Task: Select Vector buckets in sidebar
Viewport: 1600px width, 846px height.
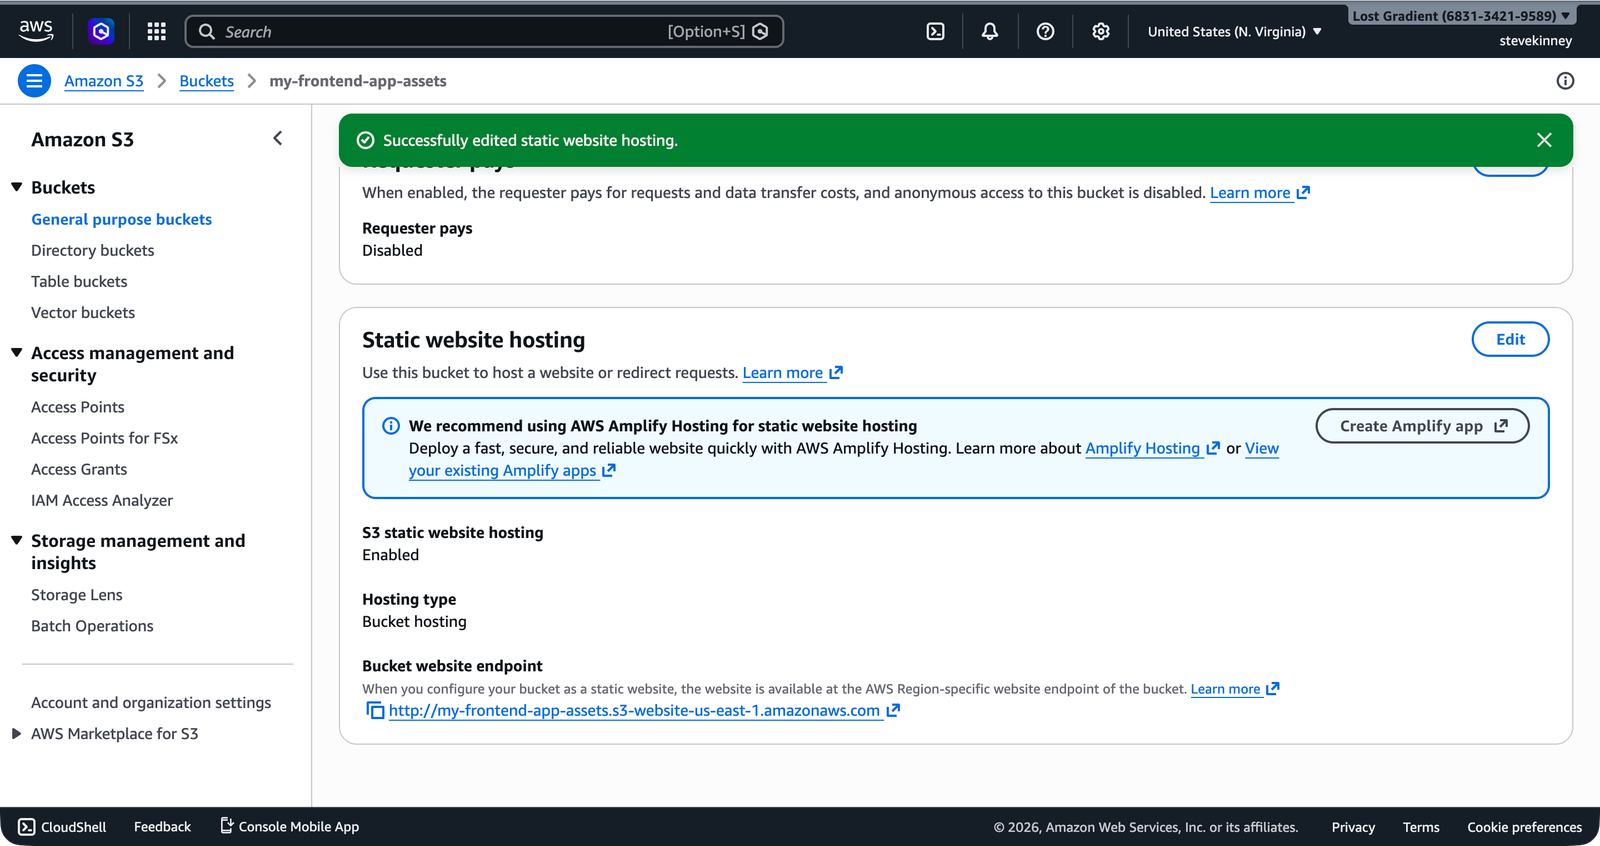Action: pos(83,312)
